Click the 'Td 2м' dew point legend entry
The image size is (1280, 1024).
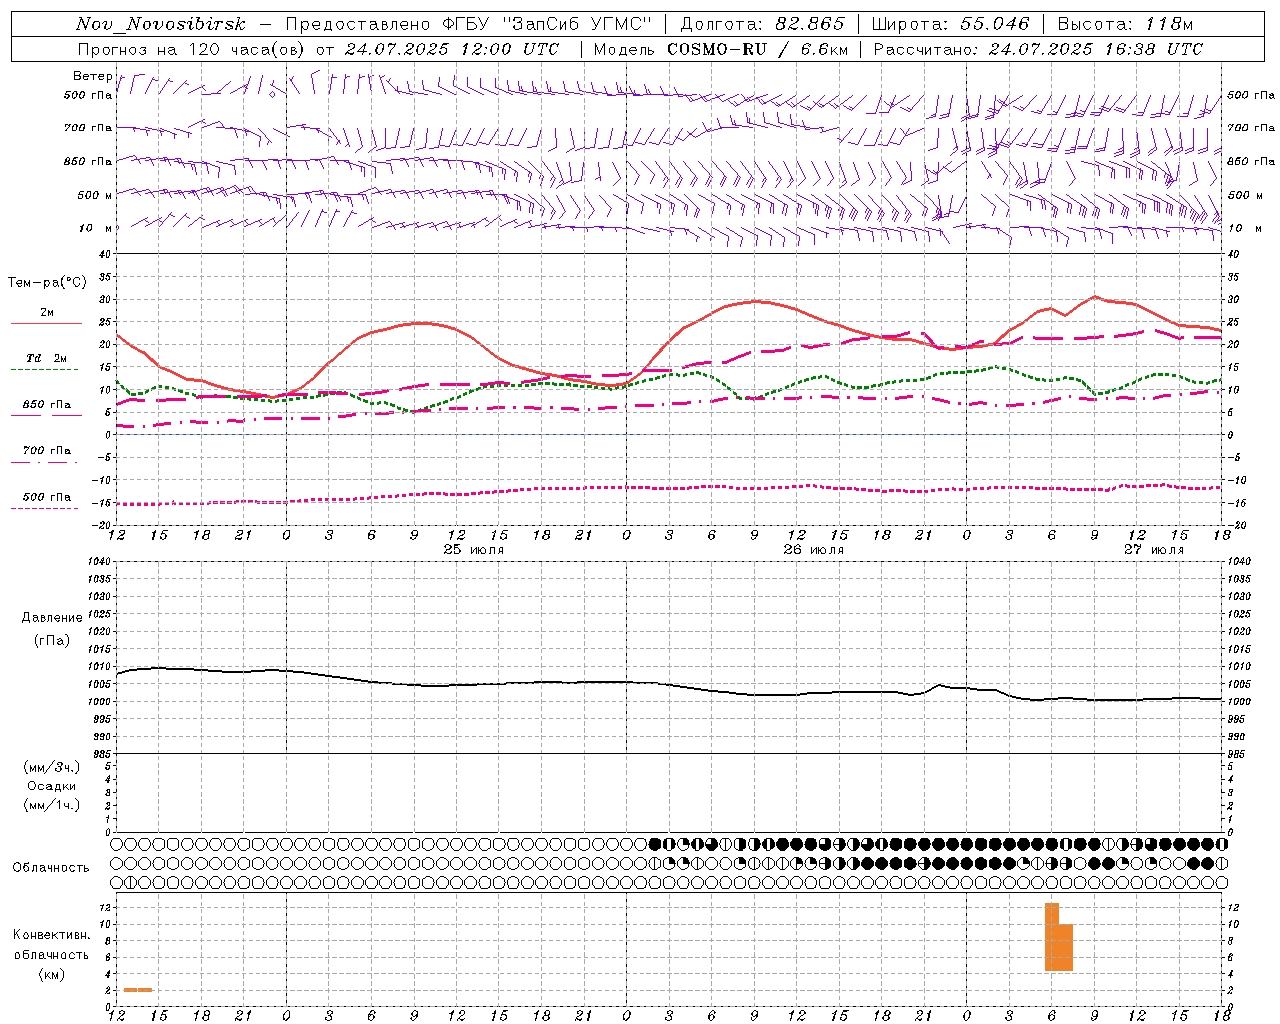tap(47, 358)
